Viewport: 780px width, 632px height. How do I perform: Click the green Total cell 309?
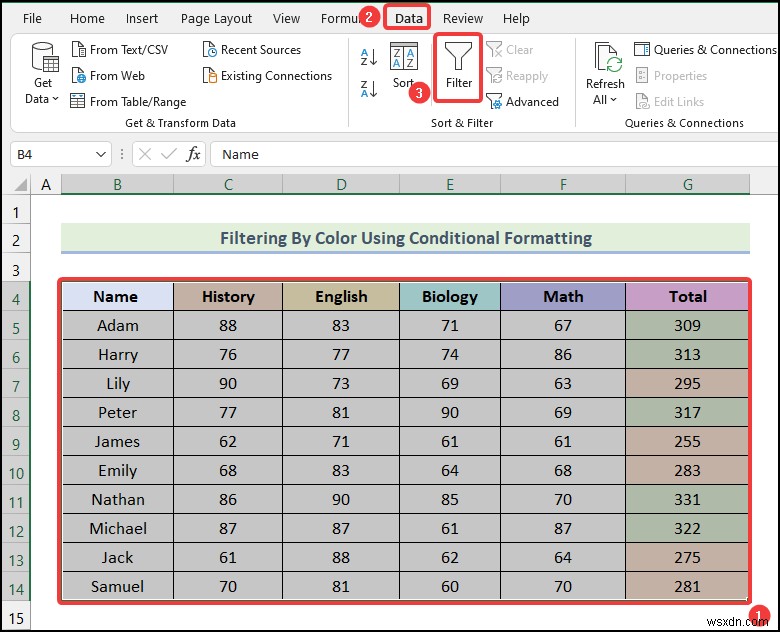(687, 325)
